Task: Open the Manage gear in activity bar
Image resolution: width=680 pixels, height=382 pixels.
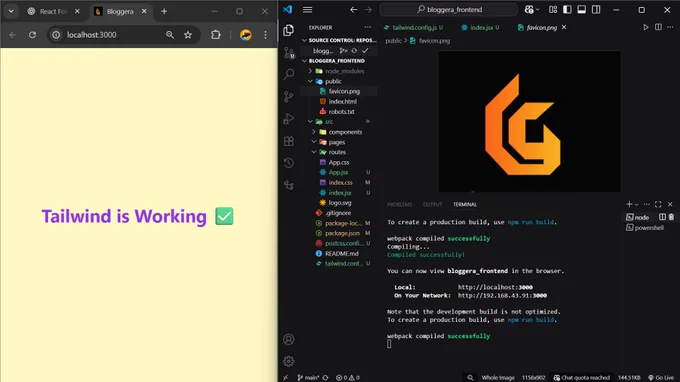Action: tap(288, 361)
